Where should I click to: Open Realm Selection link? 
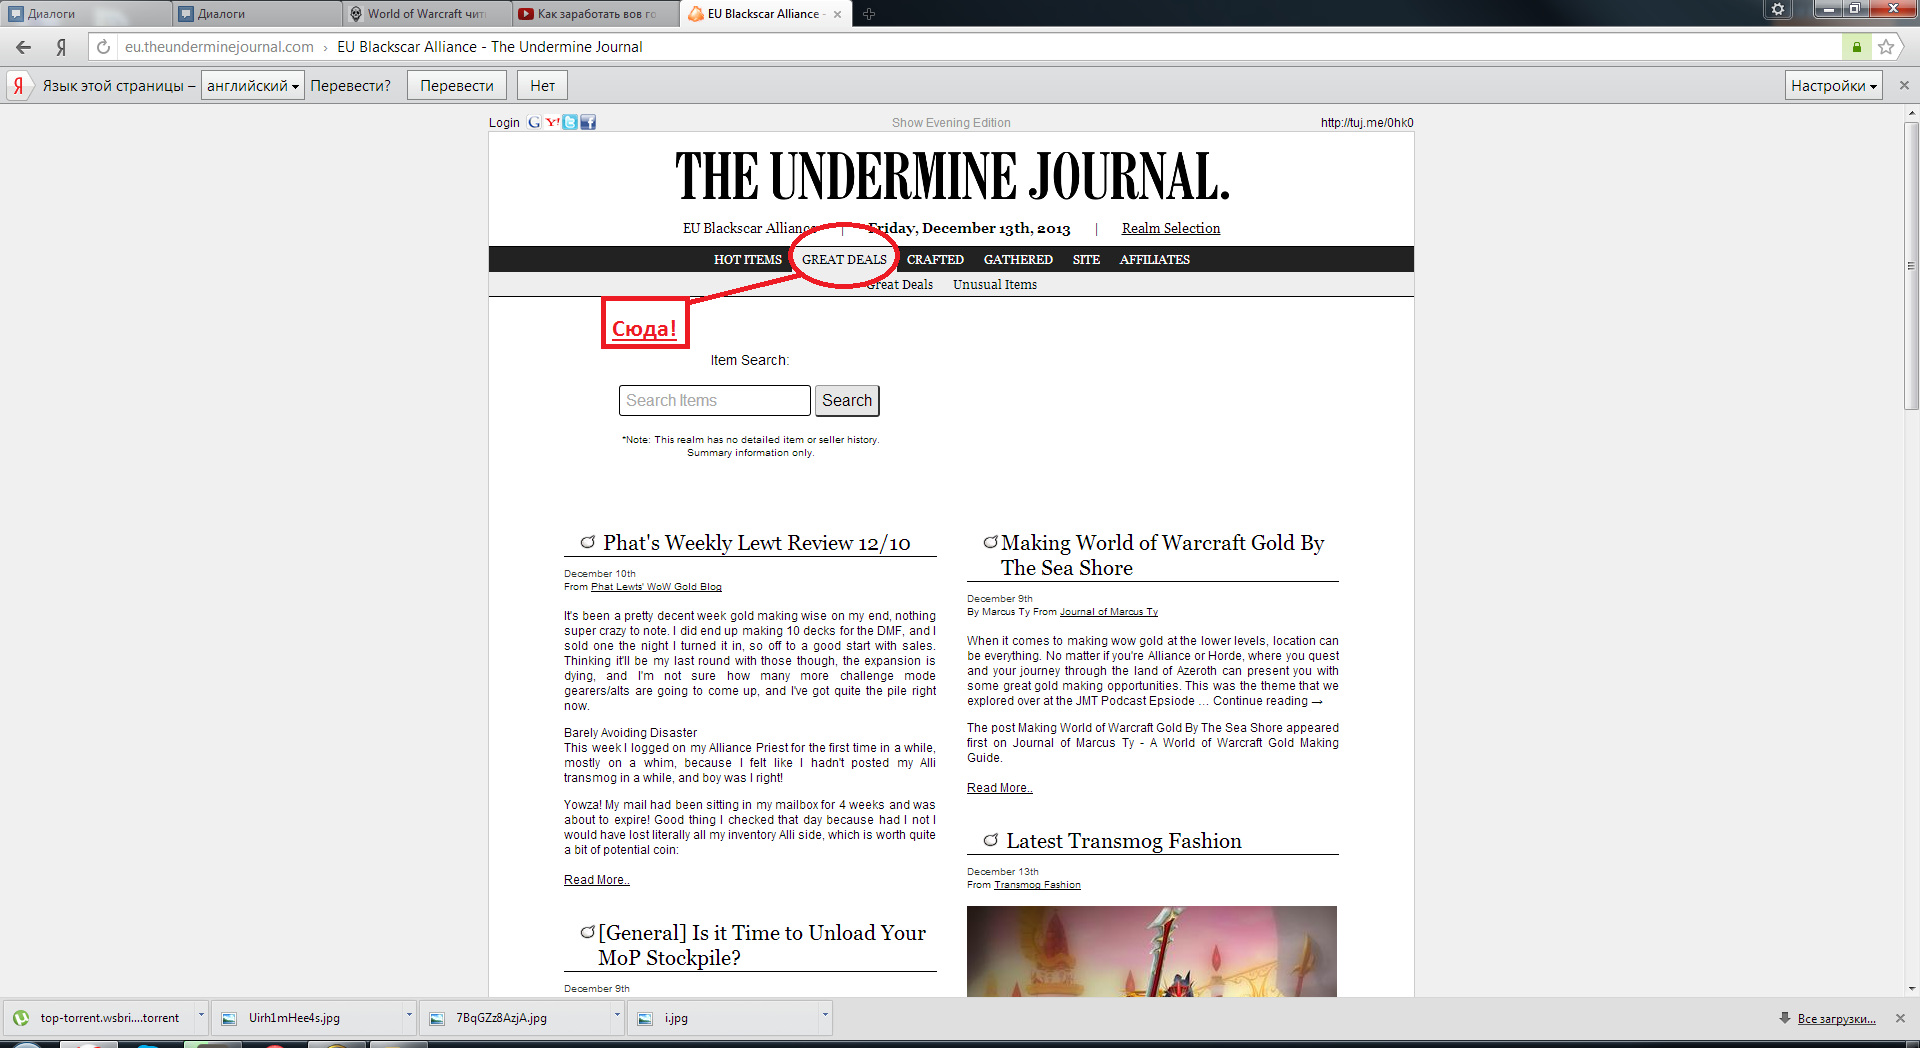pos(1171,228)
